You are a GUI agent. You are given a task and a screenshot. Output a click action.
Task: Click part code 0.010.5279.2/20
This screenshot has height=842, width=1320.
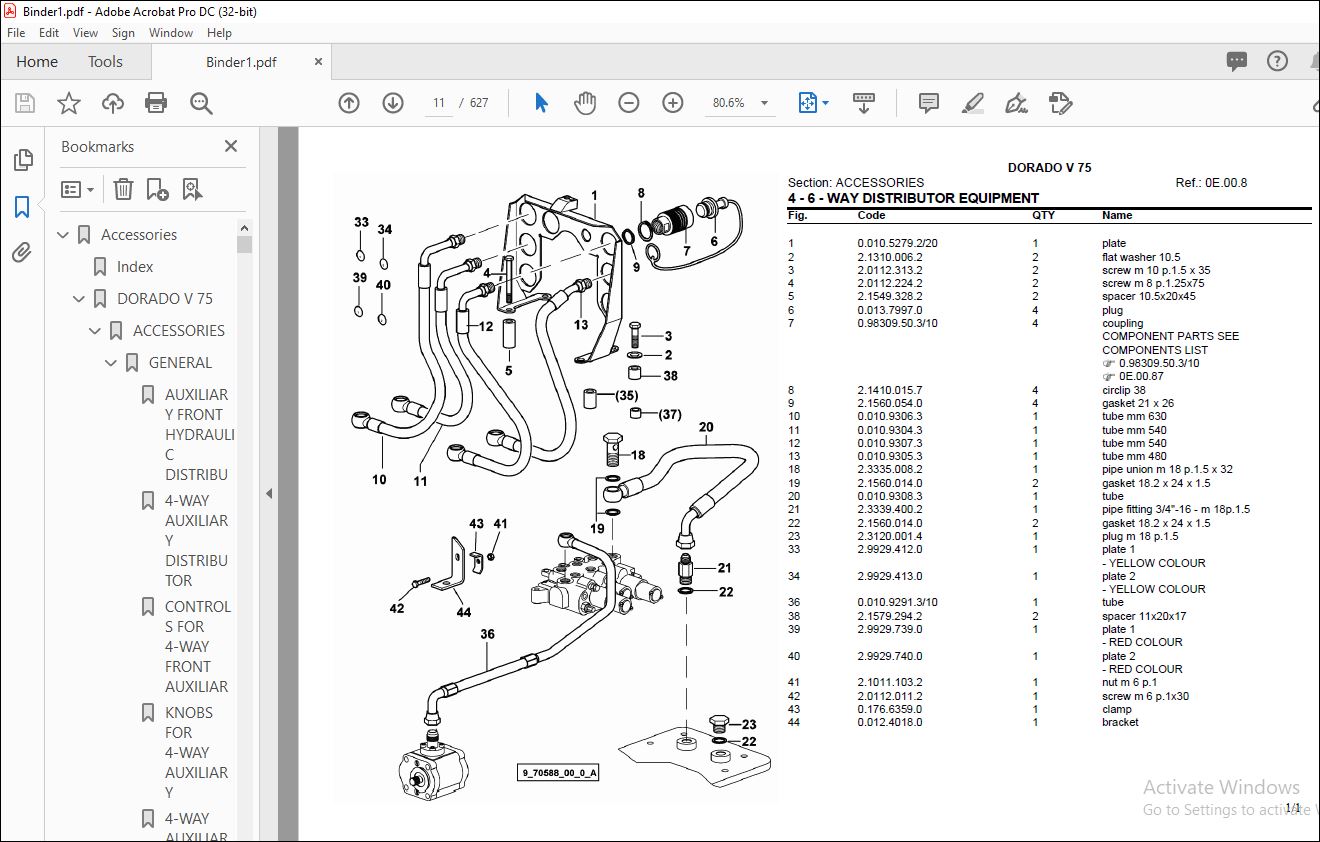pyautogui.click(x=897, y=243)
